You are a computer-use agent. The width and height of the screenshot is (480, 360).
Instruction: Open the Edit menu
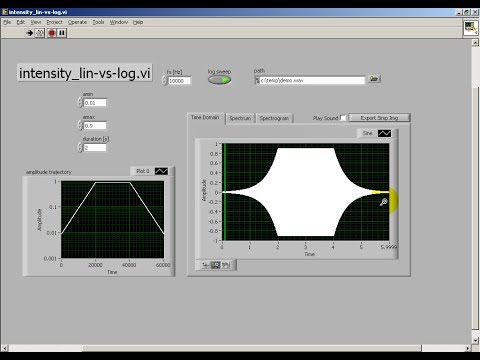coord(21,22)
